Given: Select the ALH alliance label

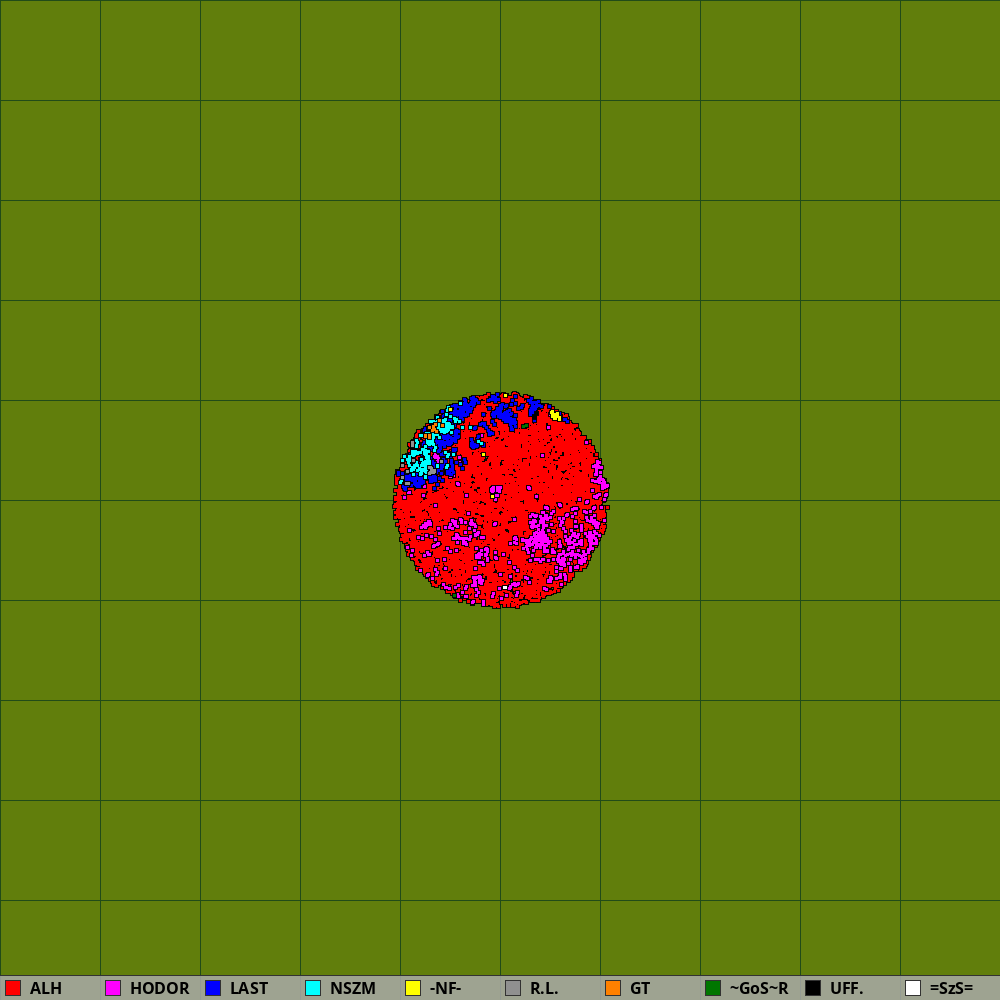Looking at the screenshot, I should (x=46, y=988).
